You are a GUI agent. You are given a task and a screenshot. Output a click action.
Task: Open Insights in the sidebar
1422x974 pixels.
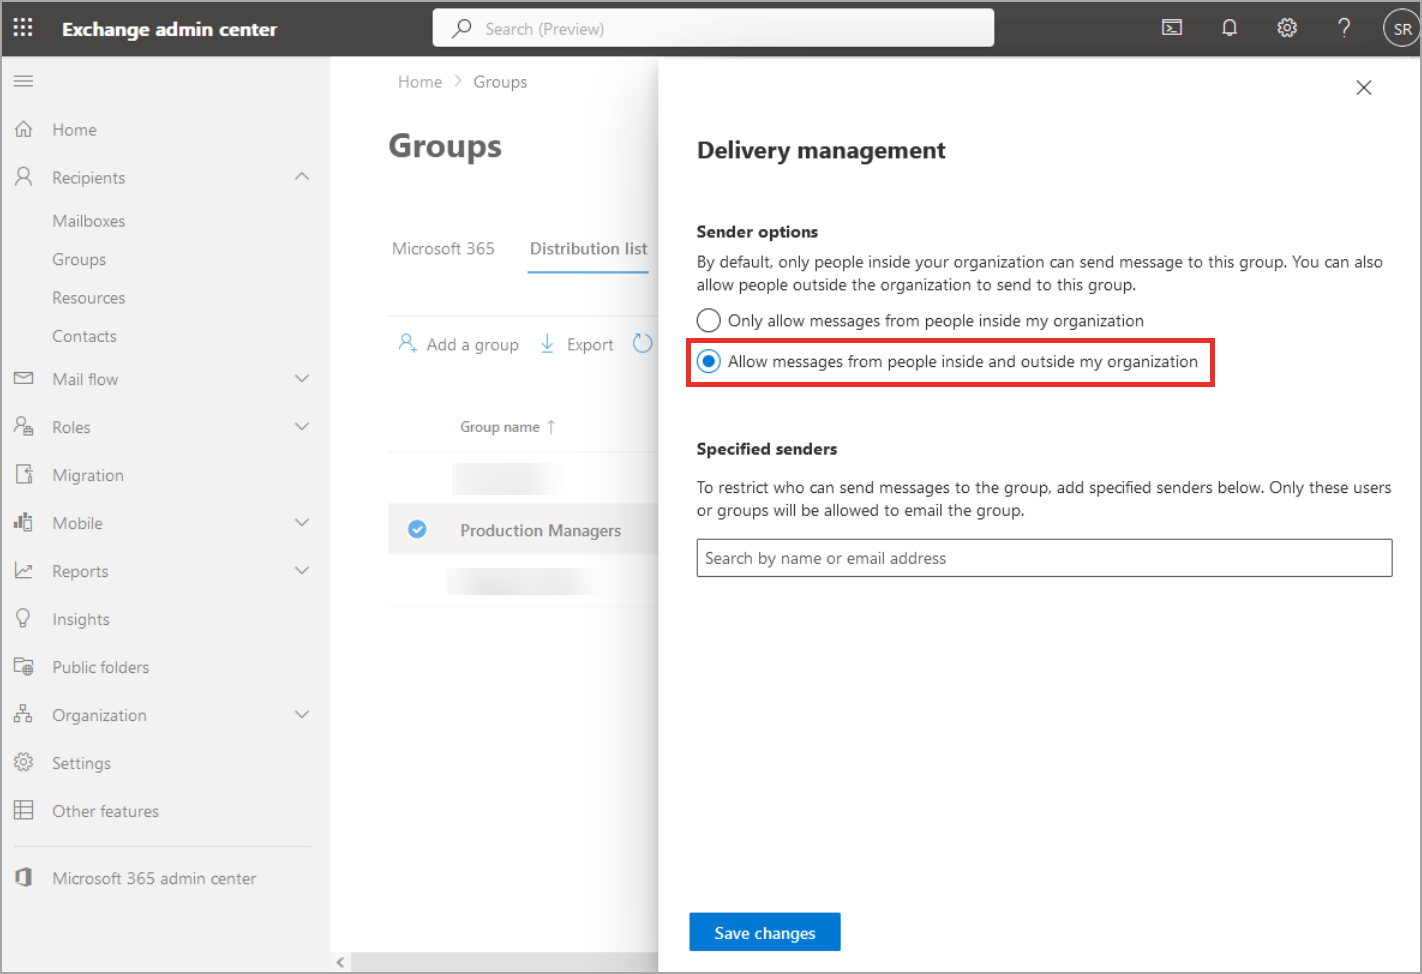(x=81, y=619)
